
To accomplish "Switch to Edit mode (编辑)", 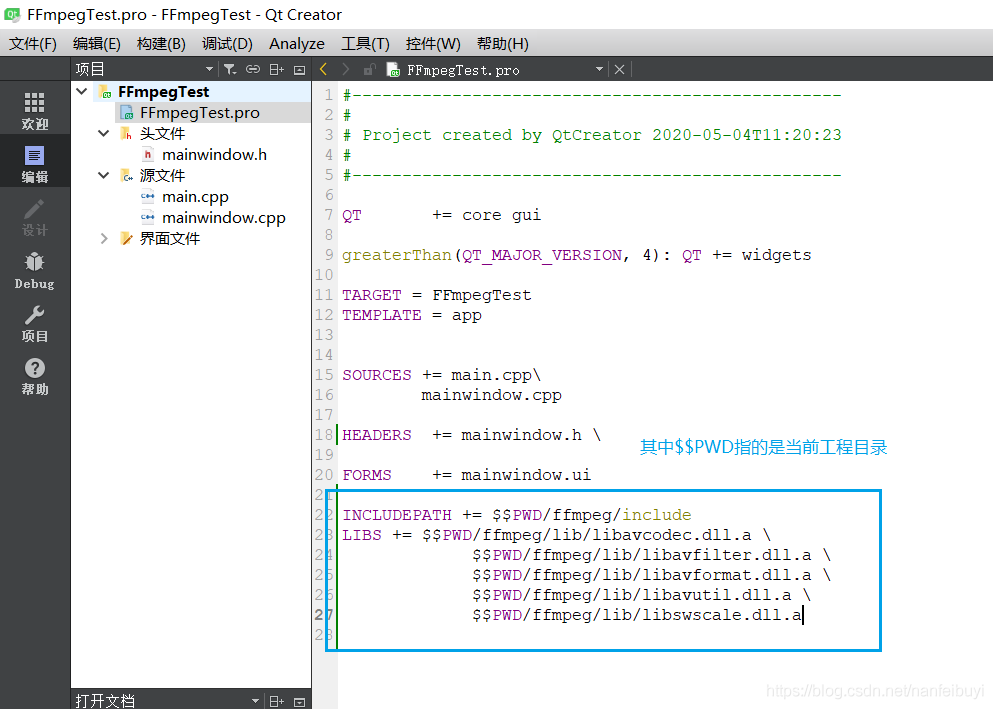I will (x=35, y=163).
